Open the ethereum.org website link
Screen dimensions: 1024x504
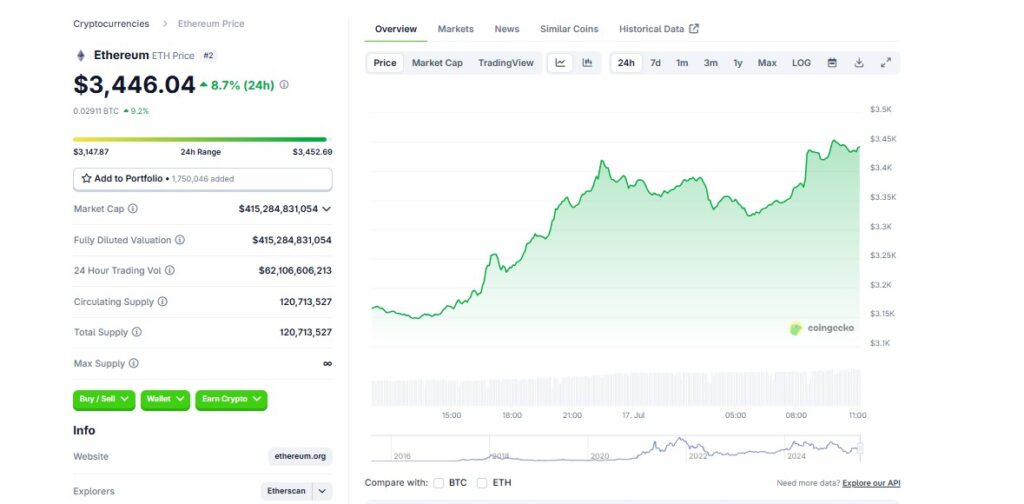300,456
